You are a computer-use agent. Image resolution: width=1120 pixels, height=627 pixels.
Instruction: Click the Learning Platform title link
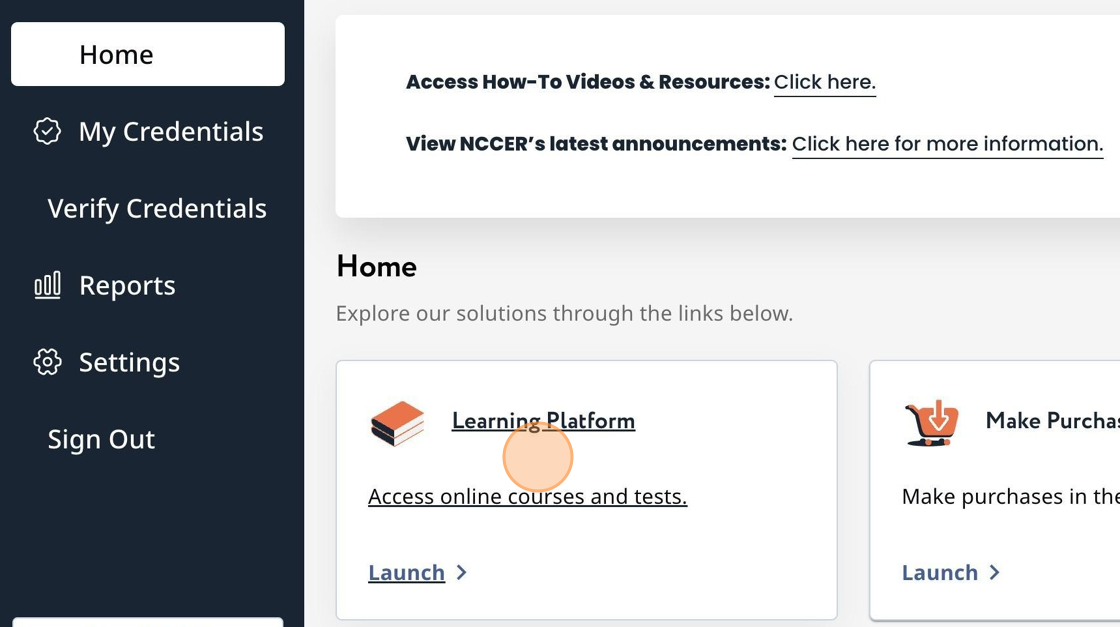[x=543, y=421]
